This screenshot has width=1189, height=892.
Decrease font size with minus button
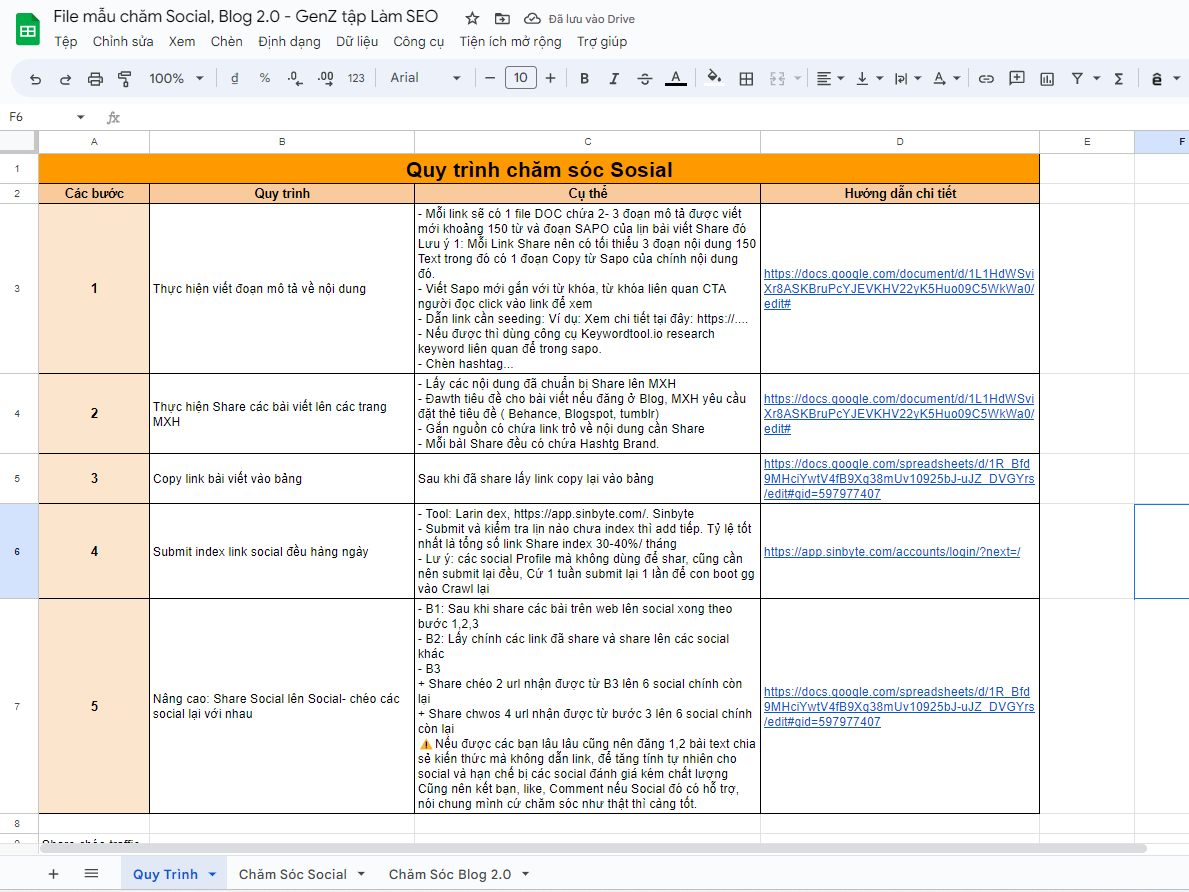tap(490, 78)
